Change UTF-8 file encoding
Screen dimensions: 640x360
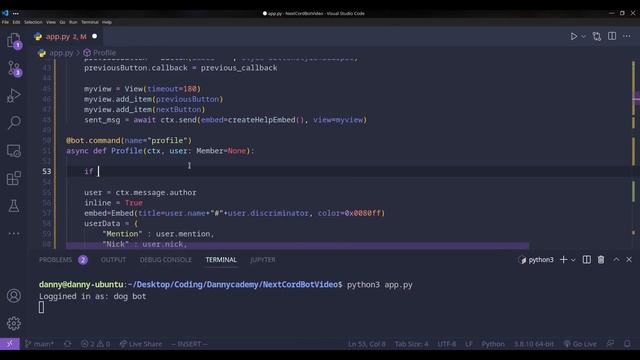pyautogui.click(x=447, y=344)
